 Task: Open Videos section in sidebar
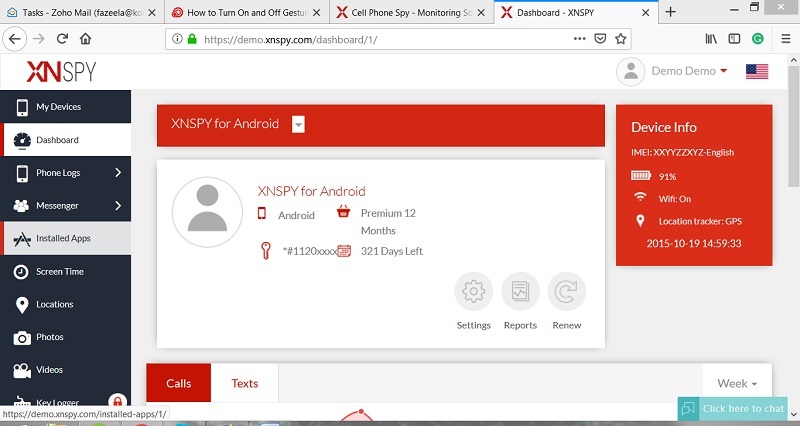pos(65,370)
